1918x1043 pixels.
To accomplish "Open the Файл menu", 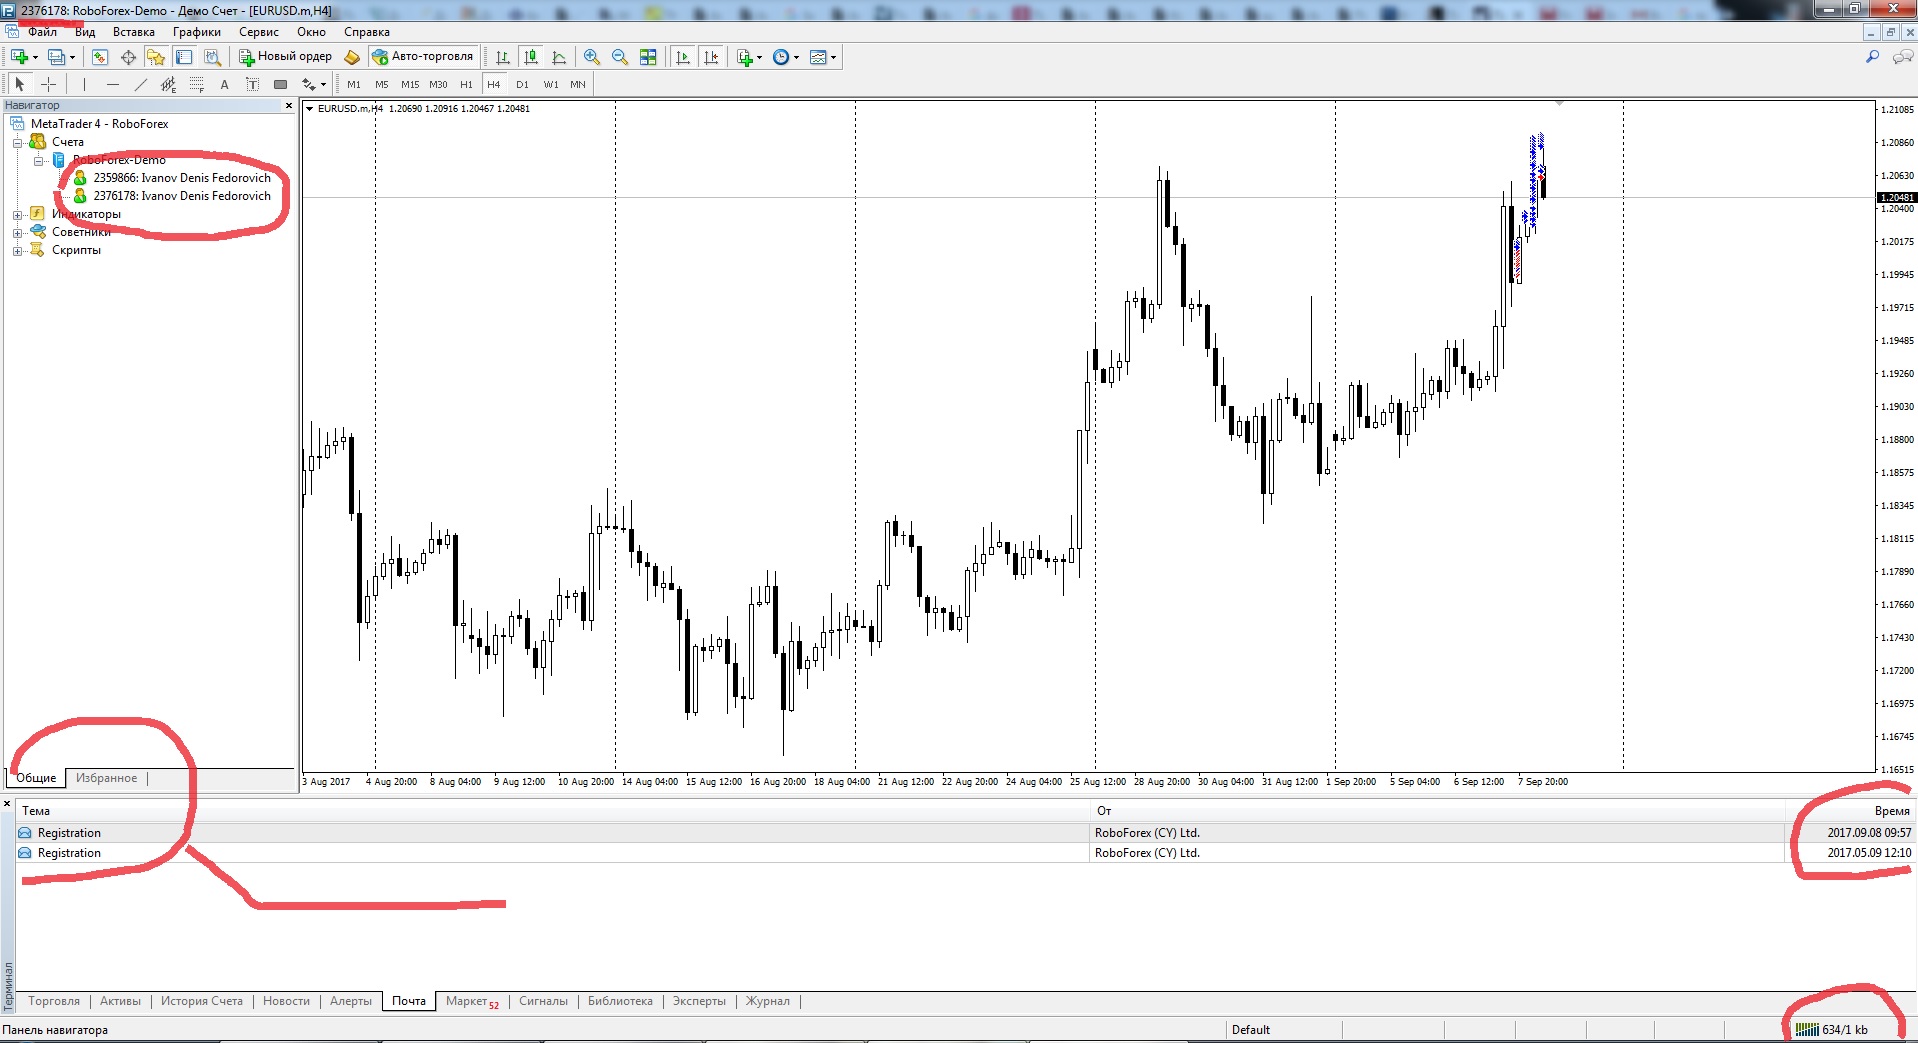I will pyautogui.click(x=42, y=32).
